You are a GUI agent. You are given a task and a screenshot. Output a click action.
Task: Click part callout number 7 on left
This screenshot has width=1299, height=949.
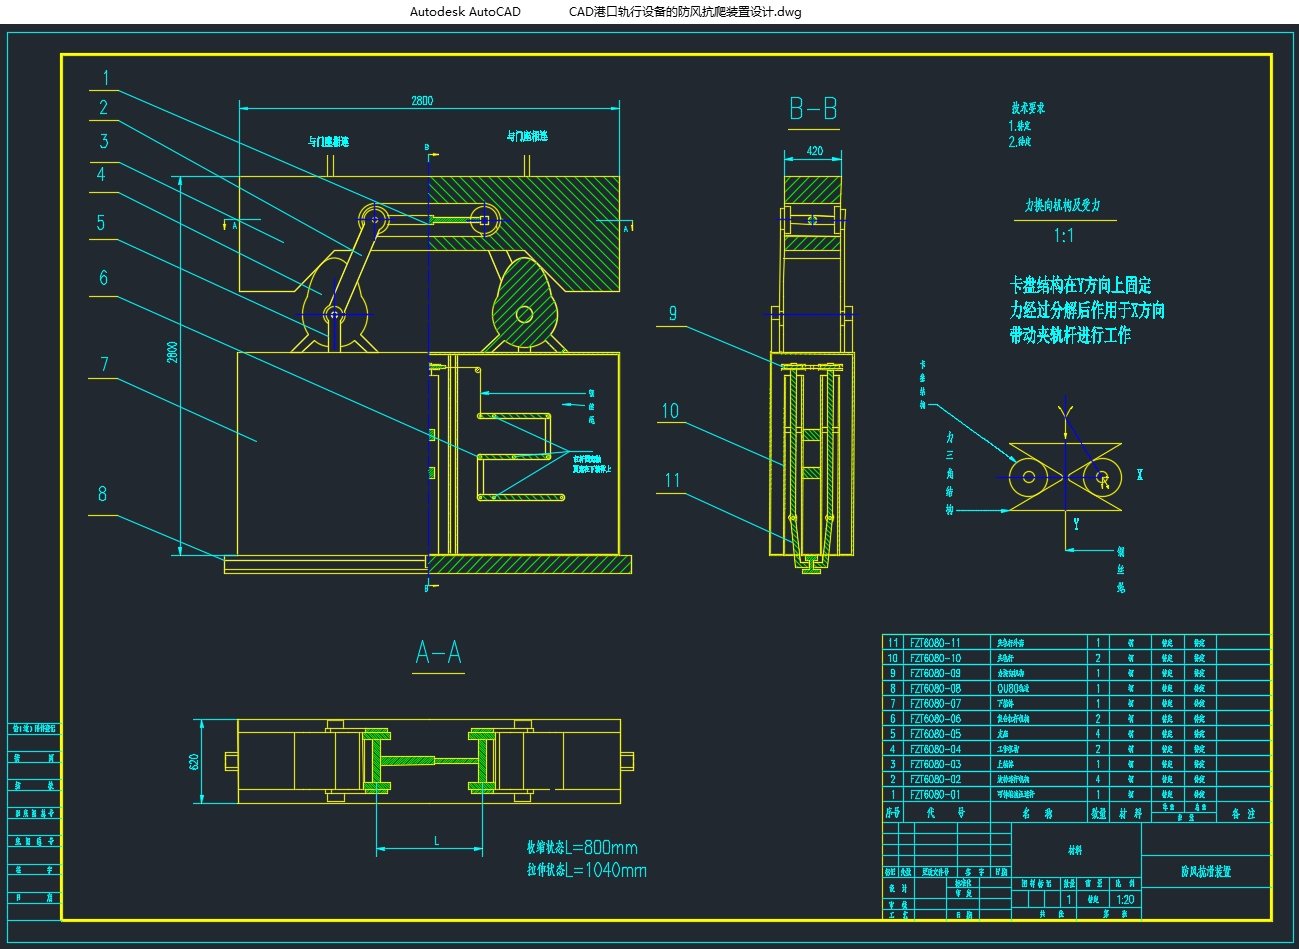(104, 365)
